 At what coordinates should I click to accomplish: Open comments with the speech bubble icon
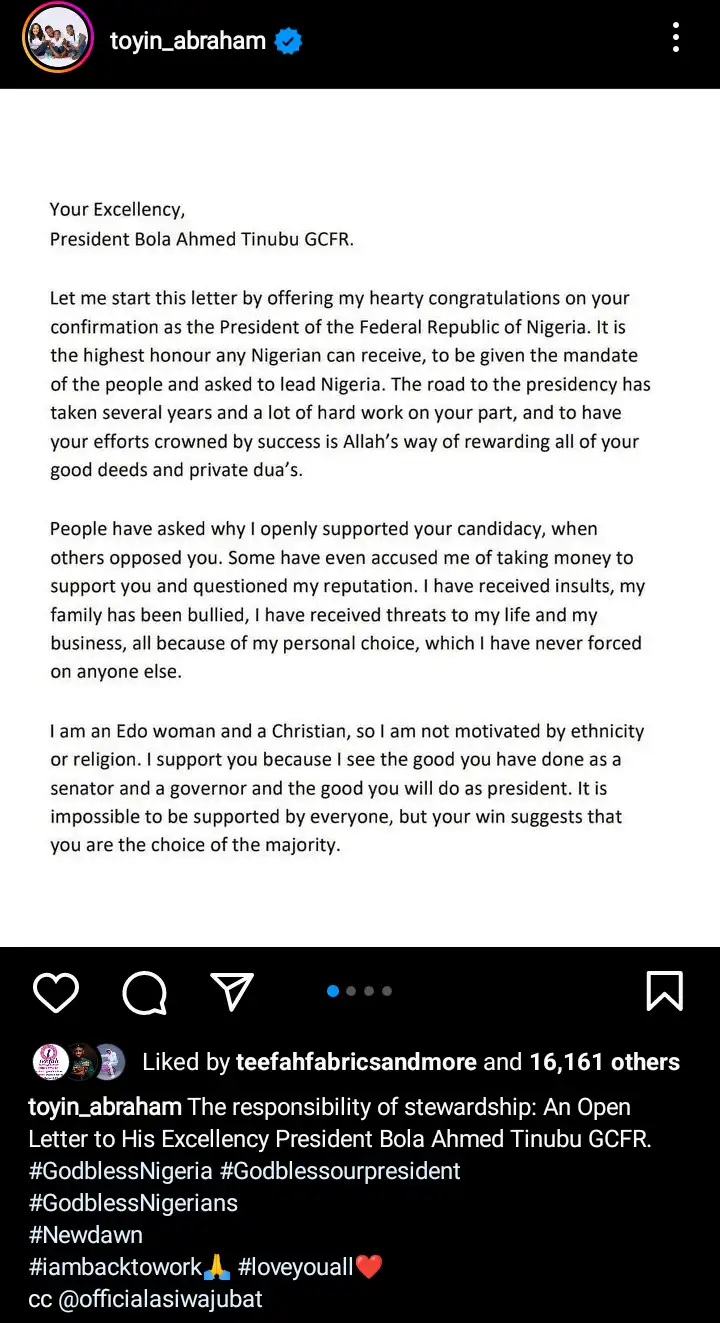[x=145, y=992]
